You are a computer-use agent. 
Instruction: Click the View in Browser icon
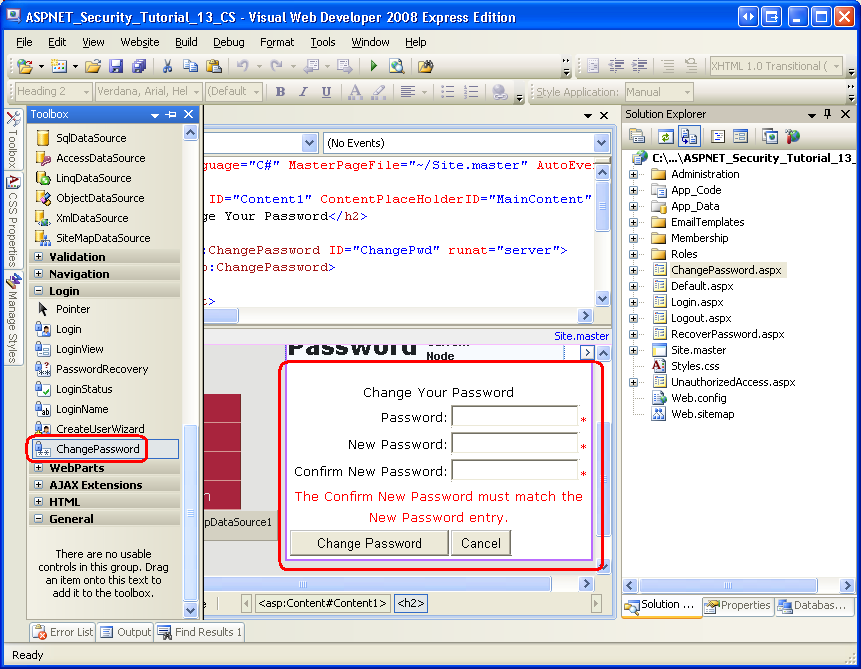[396, 66]
